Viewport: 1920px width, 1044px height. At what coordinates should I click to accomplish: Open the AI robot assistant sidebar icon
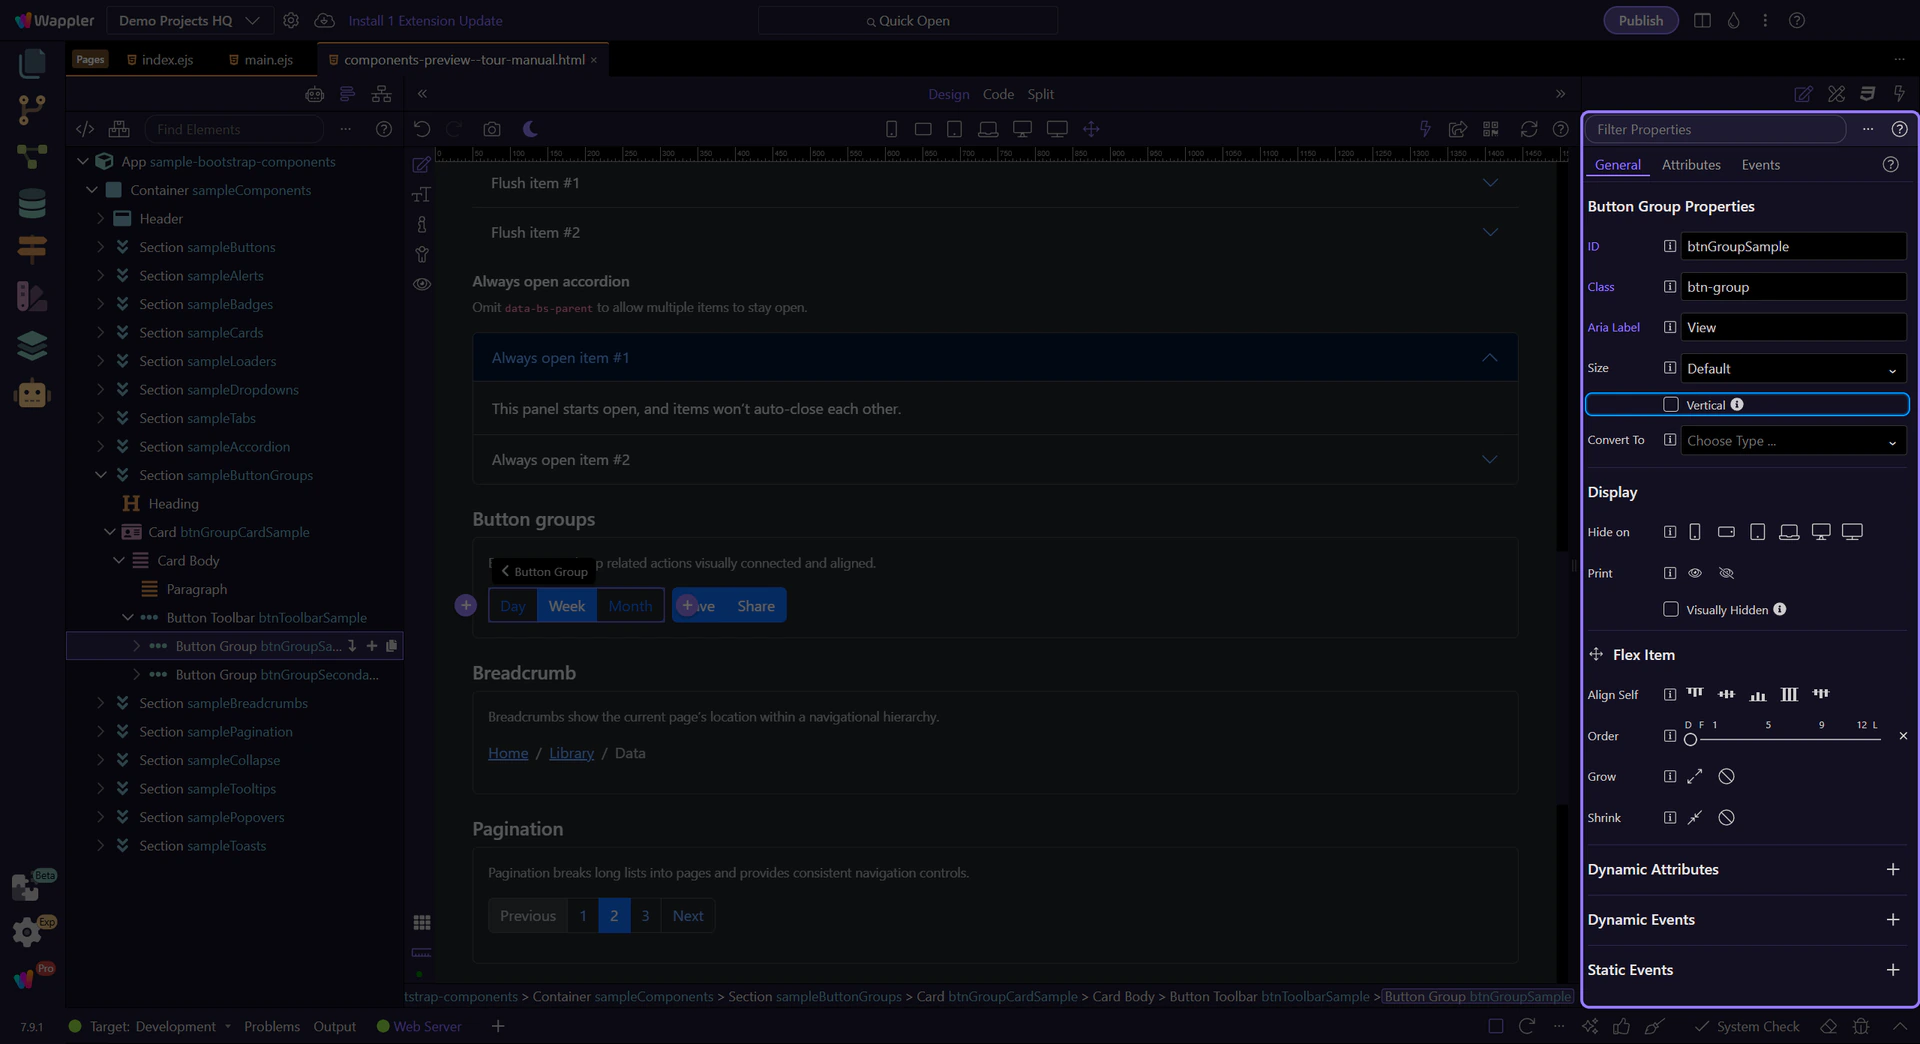[32, 393]
